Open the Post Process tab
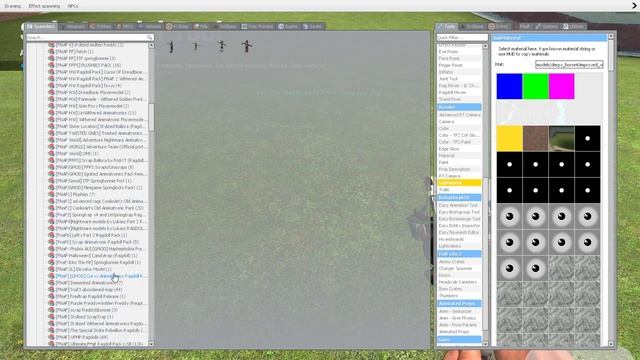Screen dimensions: 640x360 pyautogui.click(x=257, y=27)
